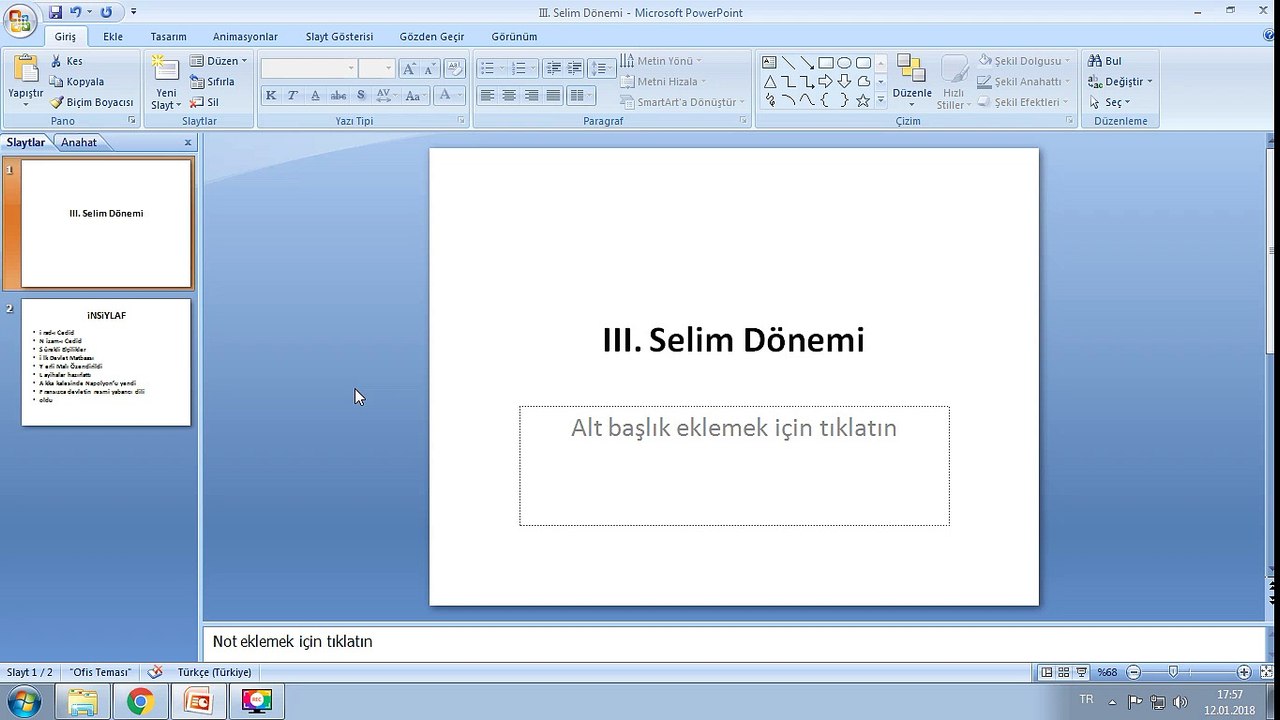The image size is (1280, 720).
Task: Select slide 2 İNSİYLAF thumbnail
Action: (x=106, y=362)
